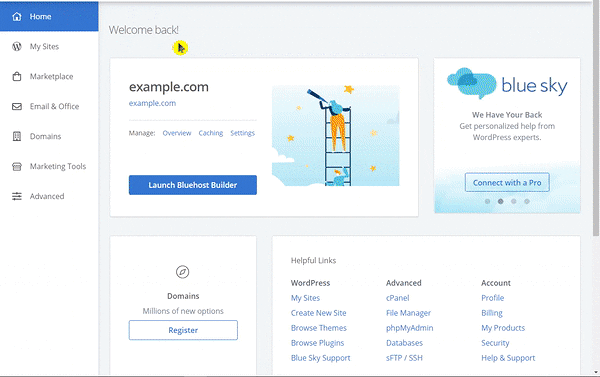Click the telescope ladder illustration
The image size is (600, 377).
pos(336,136)
